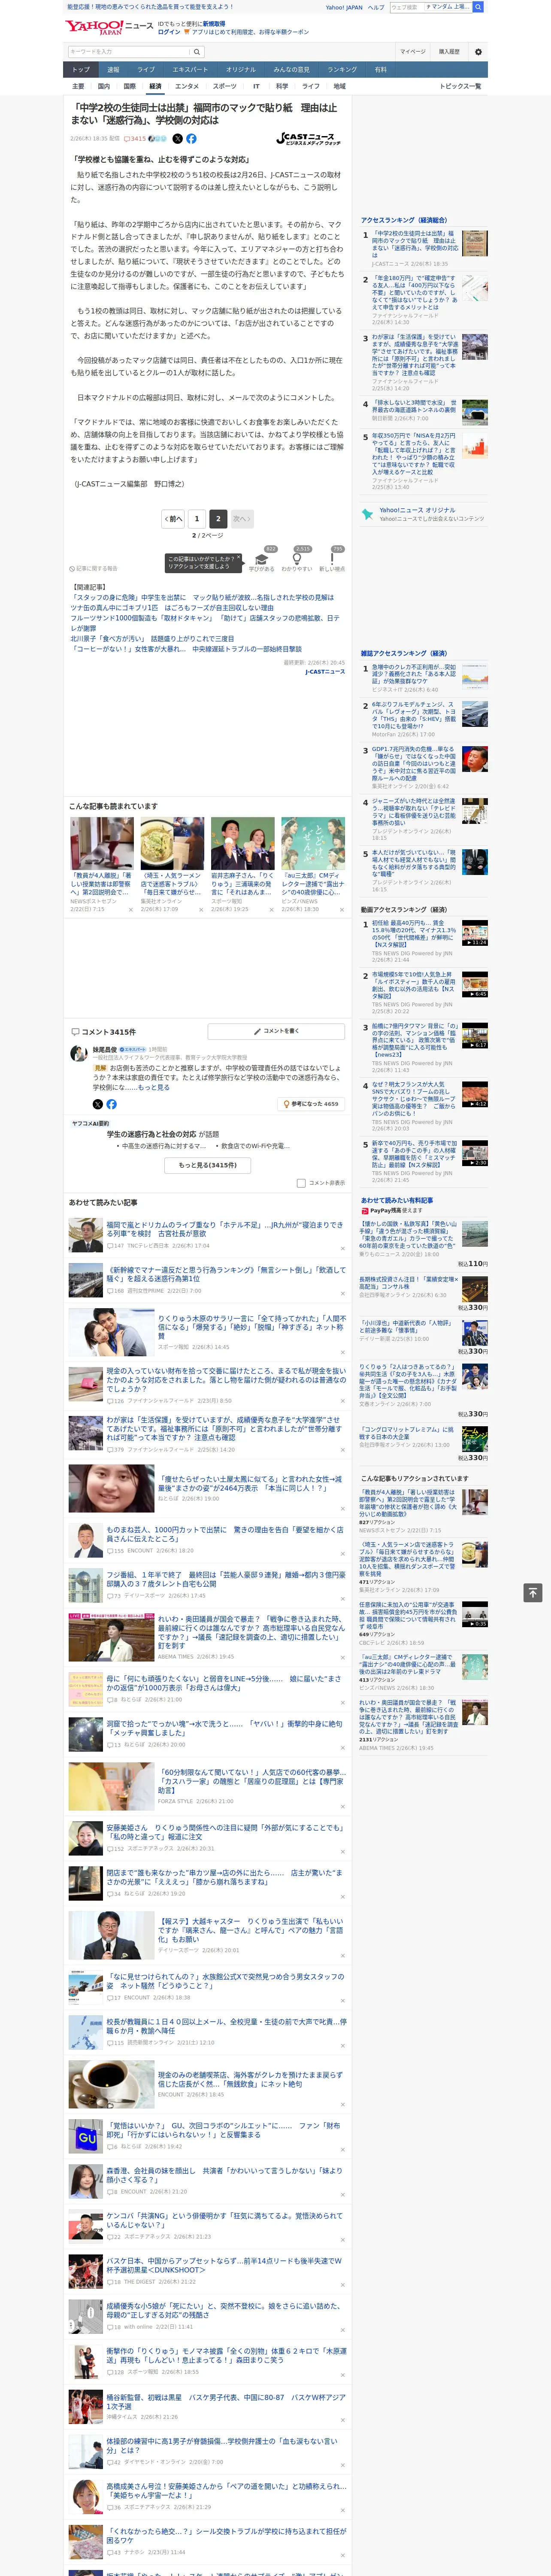Click the Yahoo! JAPAN News logo

tap(109, 28)
